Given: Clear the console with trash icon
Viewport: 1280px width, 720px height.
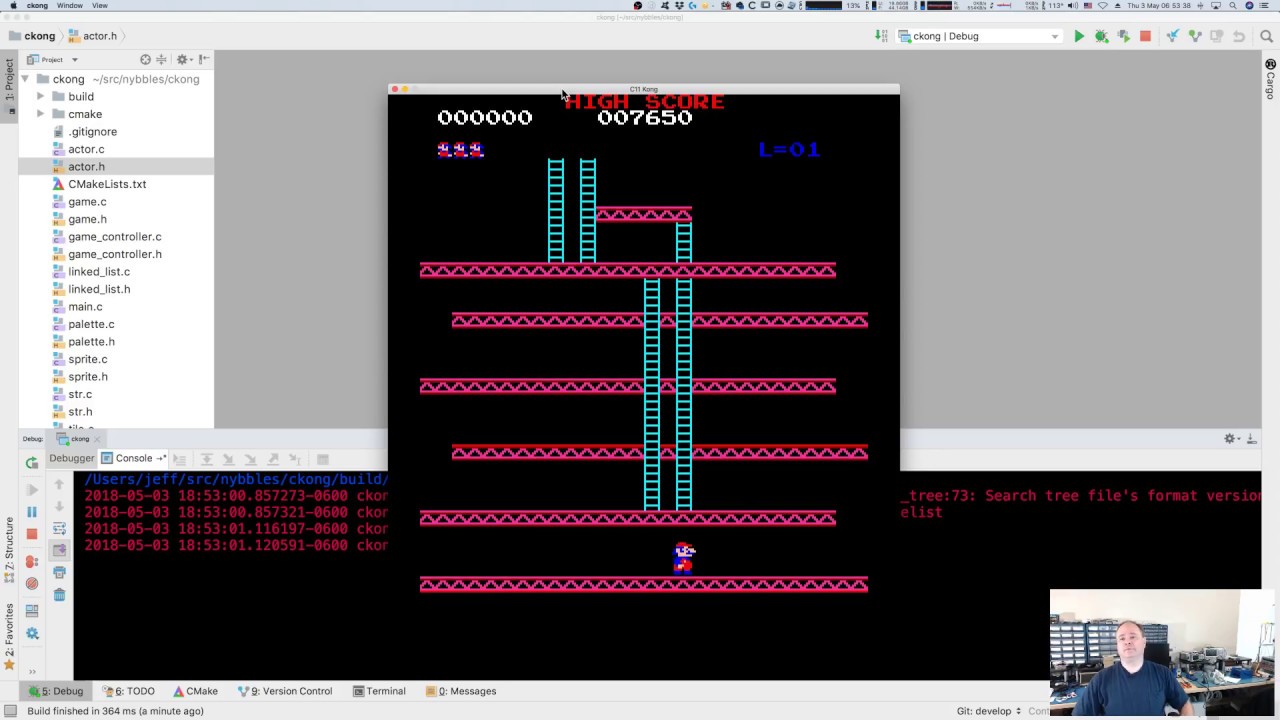Looking at the screenshot, I should point(59,595).
